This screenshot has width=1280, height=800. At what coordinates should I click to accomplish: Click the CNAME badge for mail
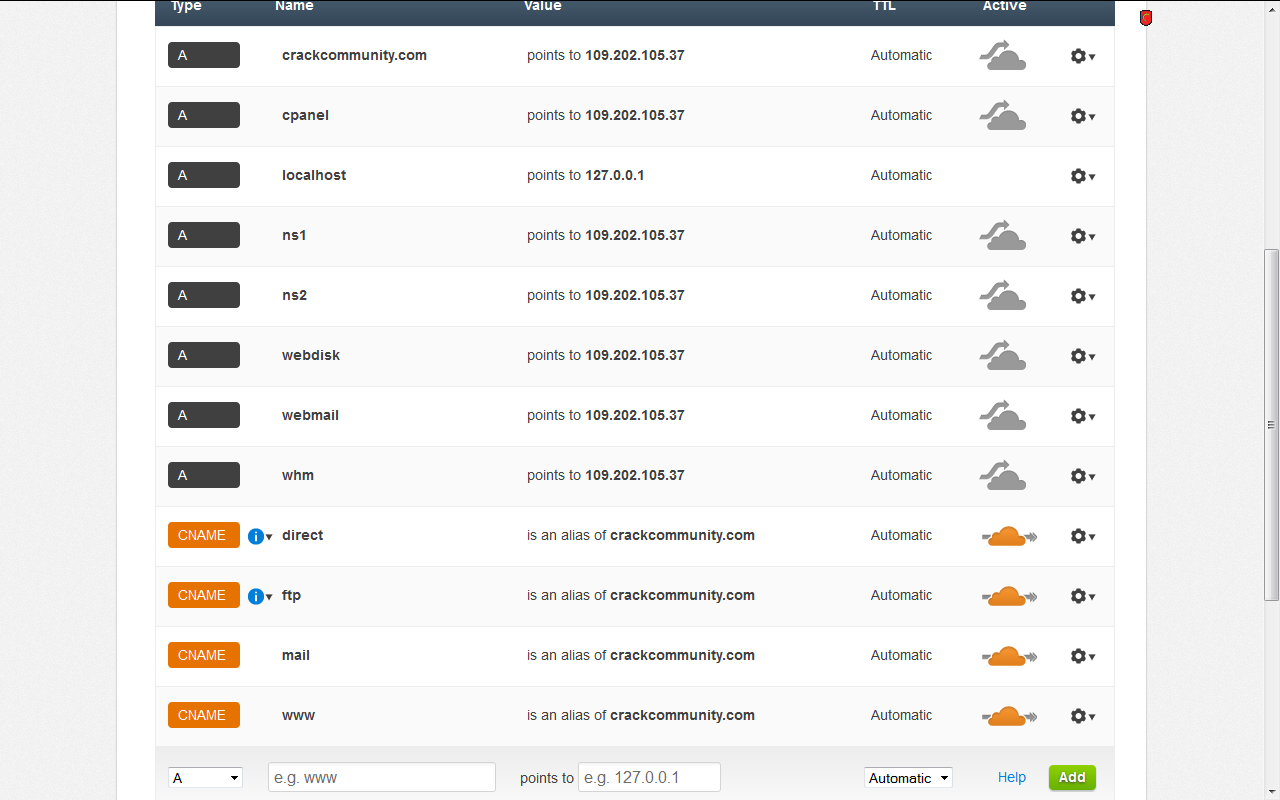coord(204,655)
